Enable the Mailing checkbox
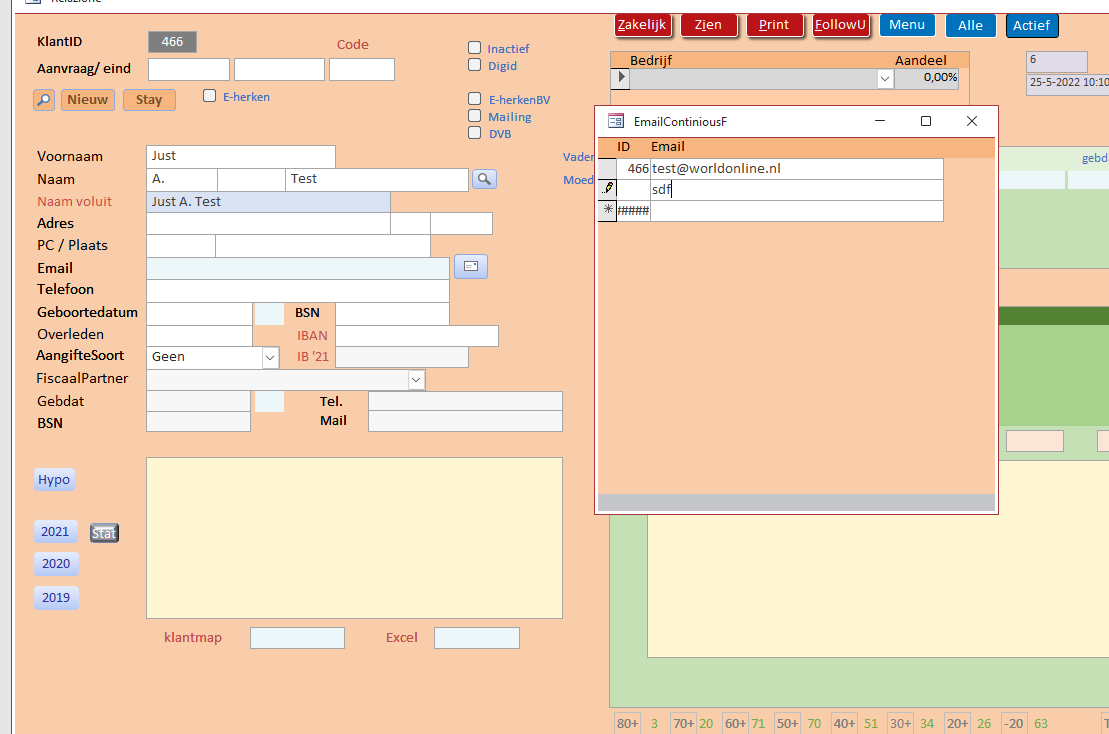 pyautogui.click(x=475, y=116)
